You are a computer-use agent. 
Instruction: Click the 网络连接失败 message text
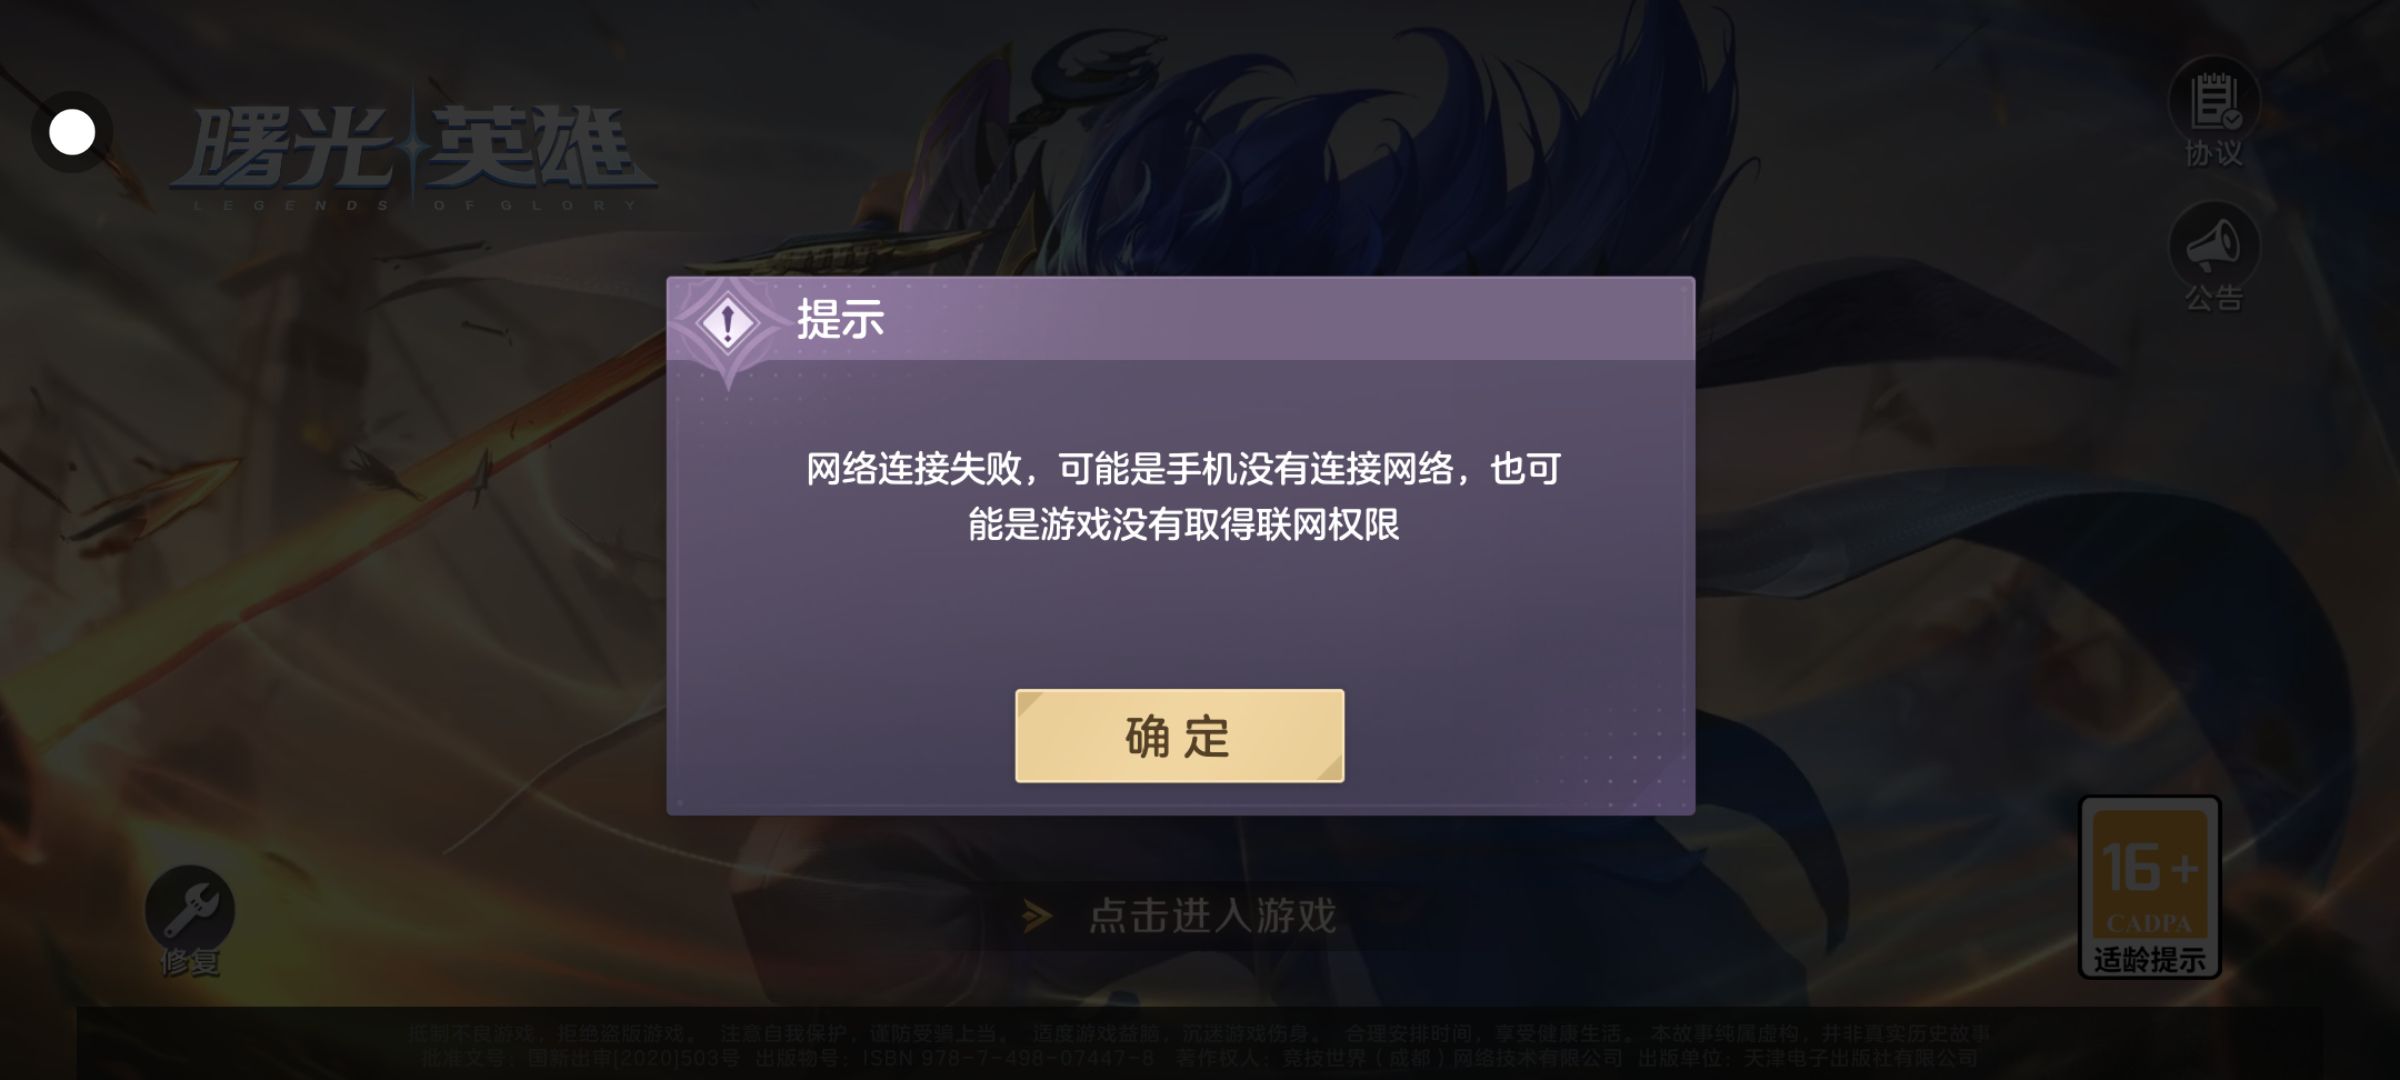tap(1183, 496)
